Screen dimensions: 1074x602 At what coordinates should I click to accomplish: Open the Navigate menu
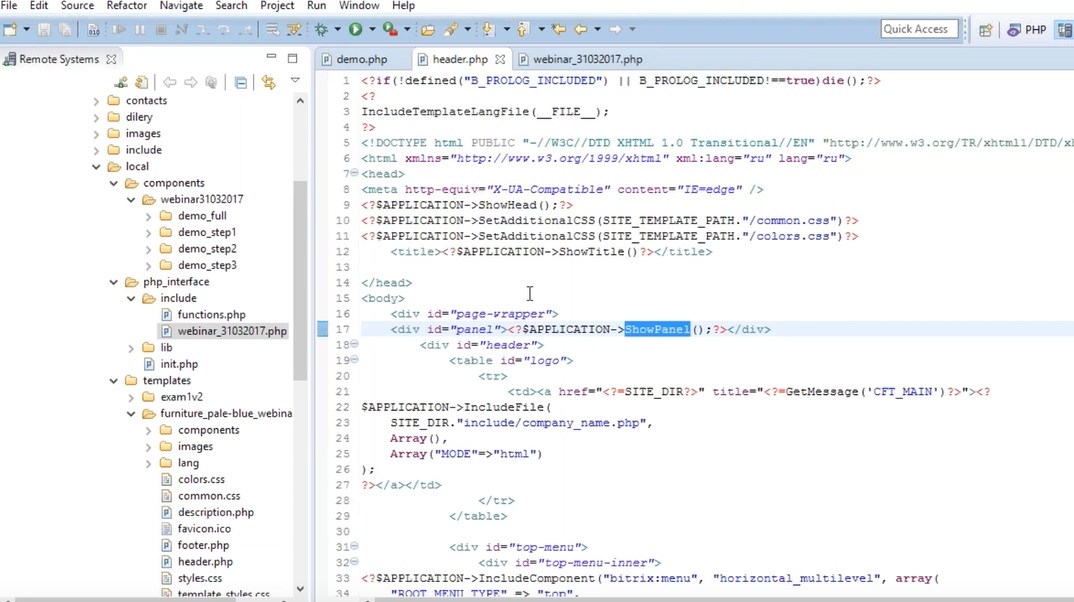tap(181, 5)
